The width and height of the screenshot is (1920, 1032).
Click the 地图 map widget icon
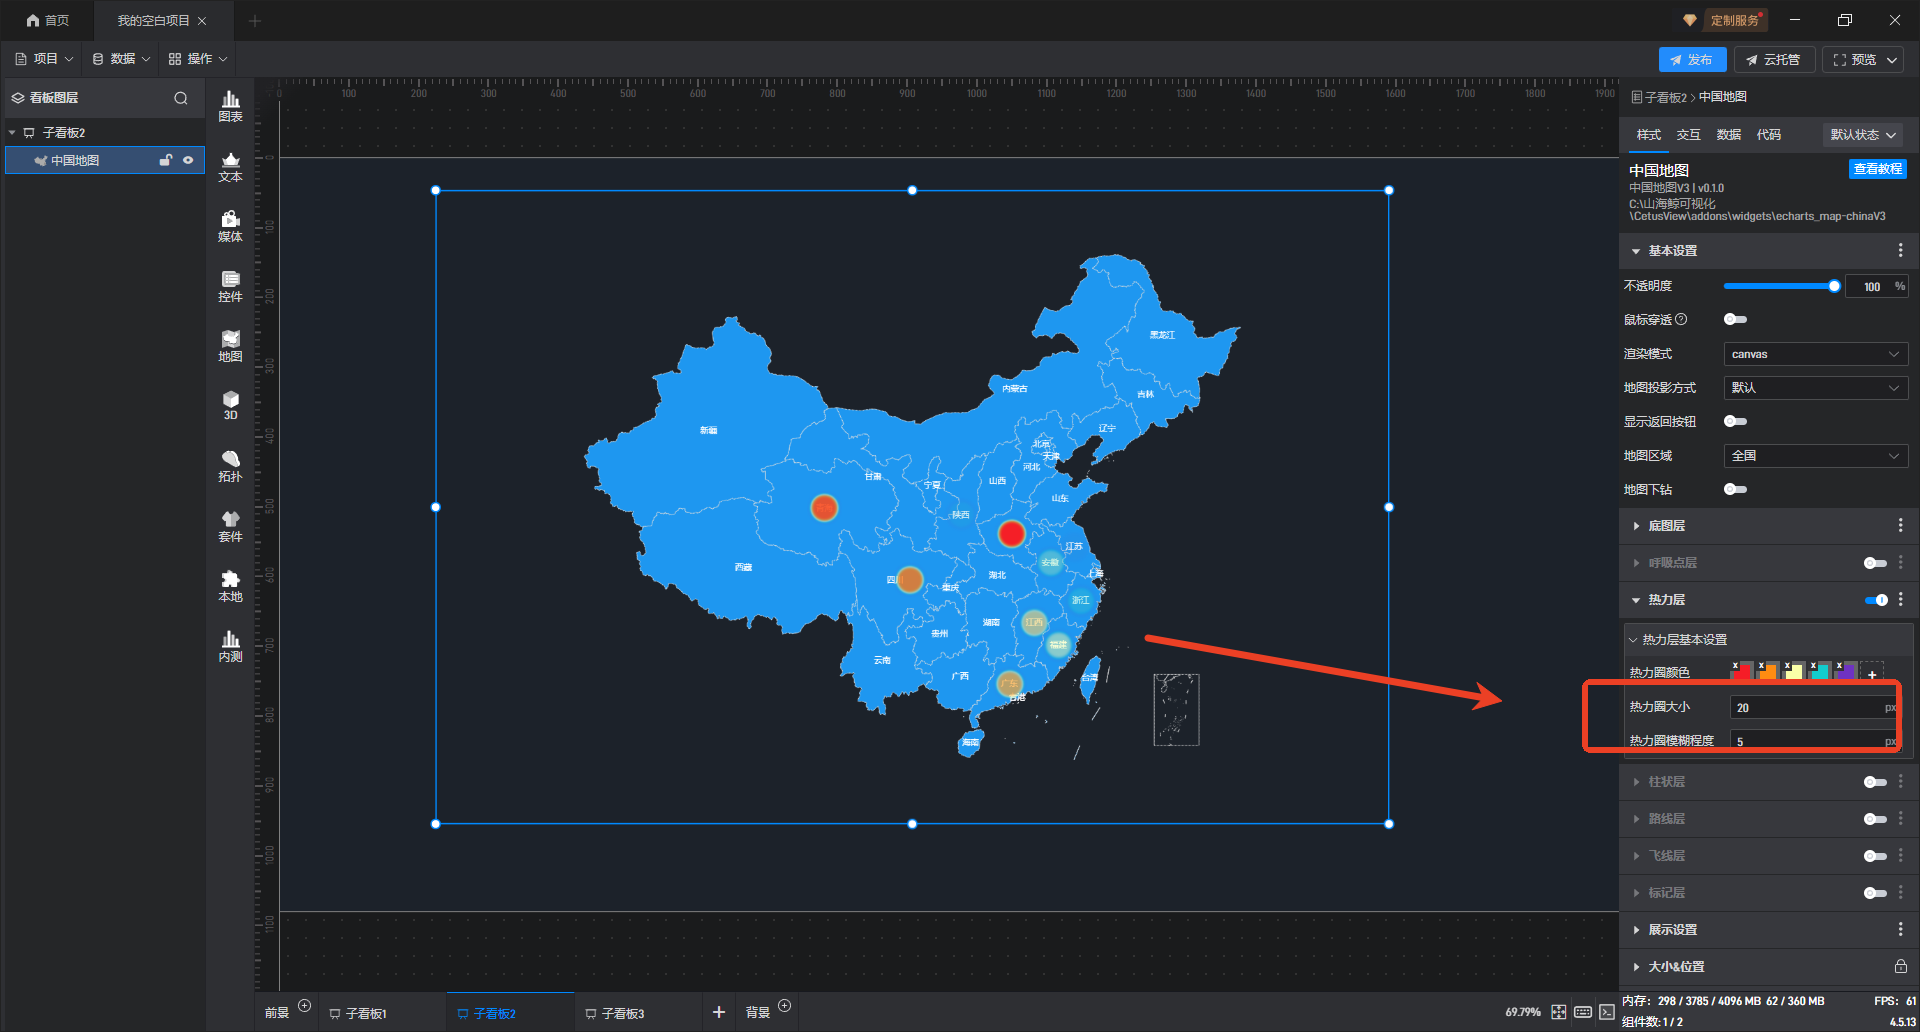[x=230, y=346]
